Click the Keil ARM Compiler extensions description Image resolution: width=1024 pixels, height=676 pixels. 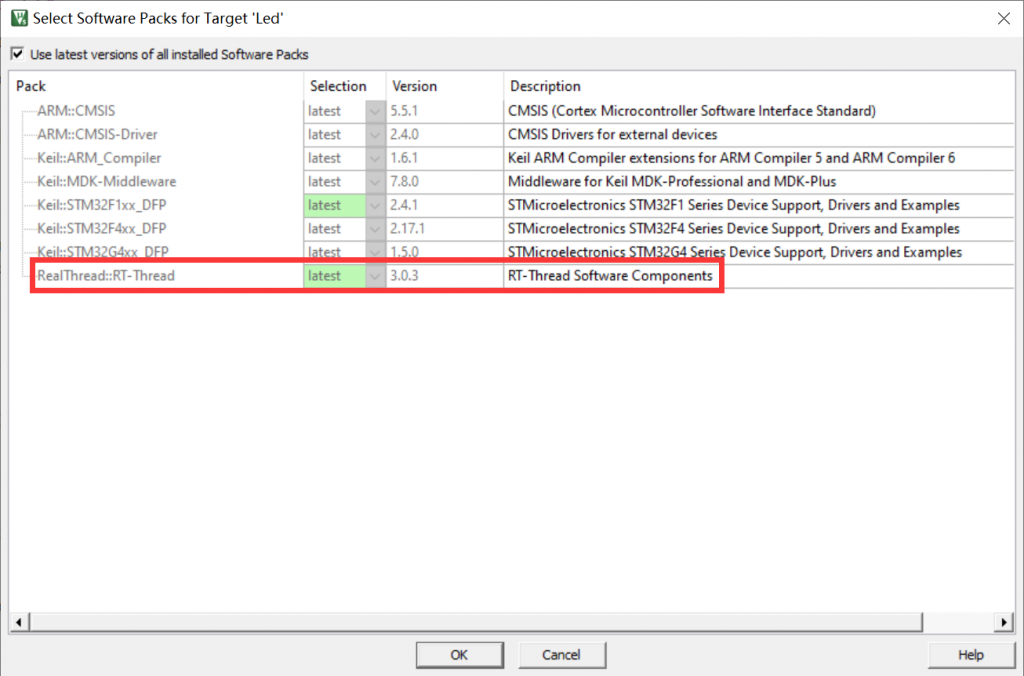[x=731, y=158]
